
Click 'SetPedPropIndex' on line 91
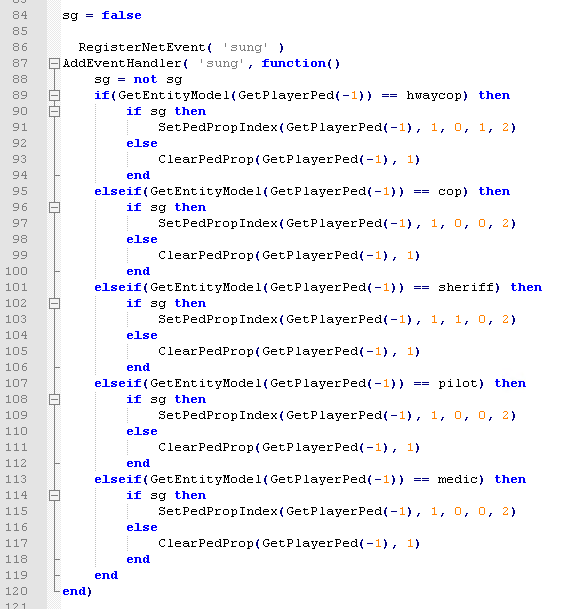coord(218,127)
